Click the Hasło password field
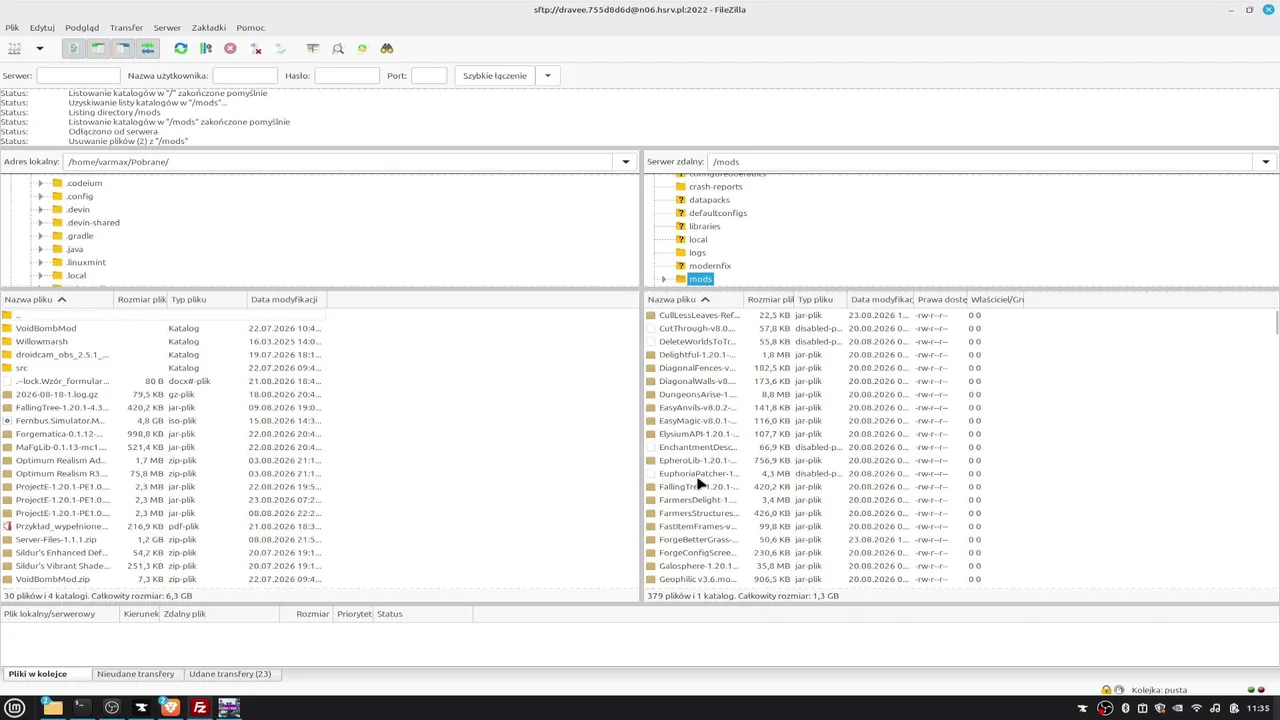The width and height of the screenshot is (1280, 720). click(347, 76)
